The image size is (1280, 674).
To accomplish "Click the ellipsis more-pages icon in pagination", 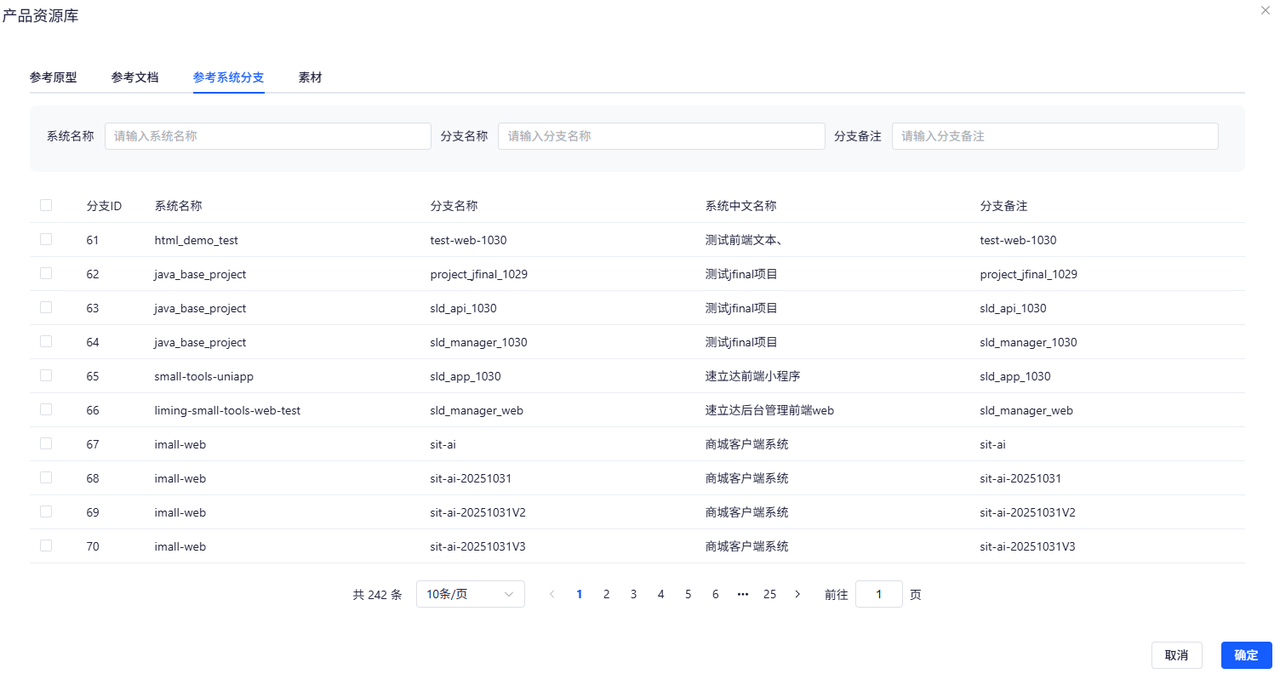I will point(742,594).
